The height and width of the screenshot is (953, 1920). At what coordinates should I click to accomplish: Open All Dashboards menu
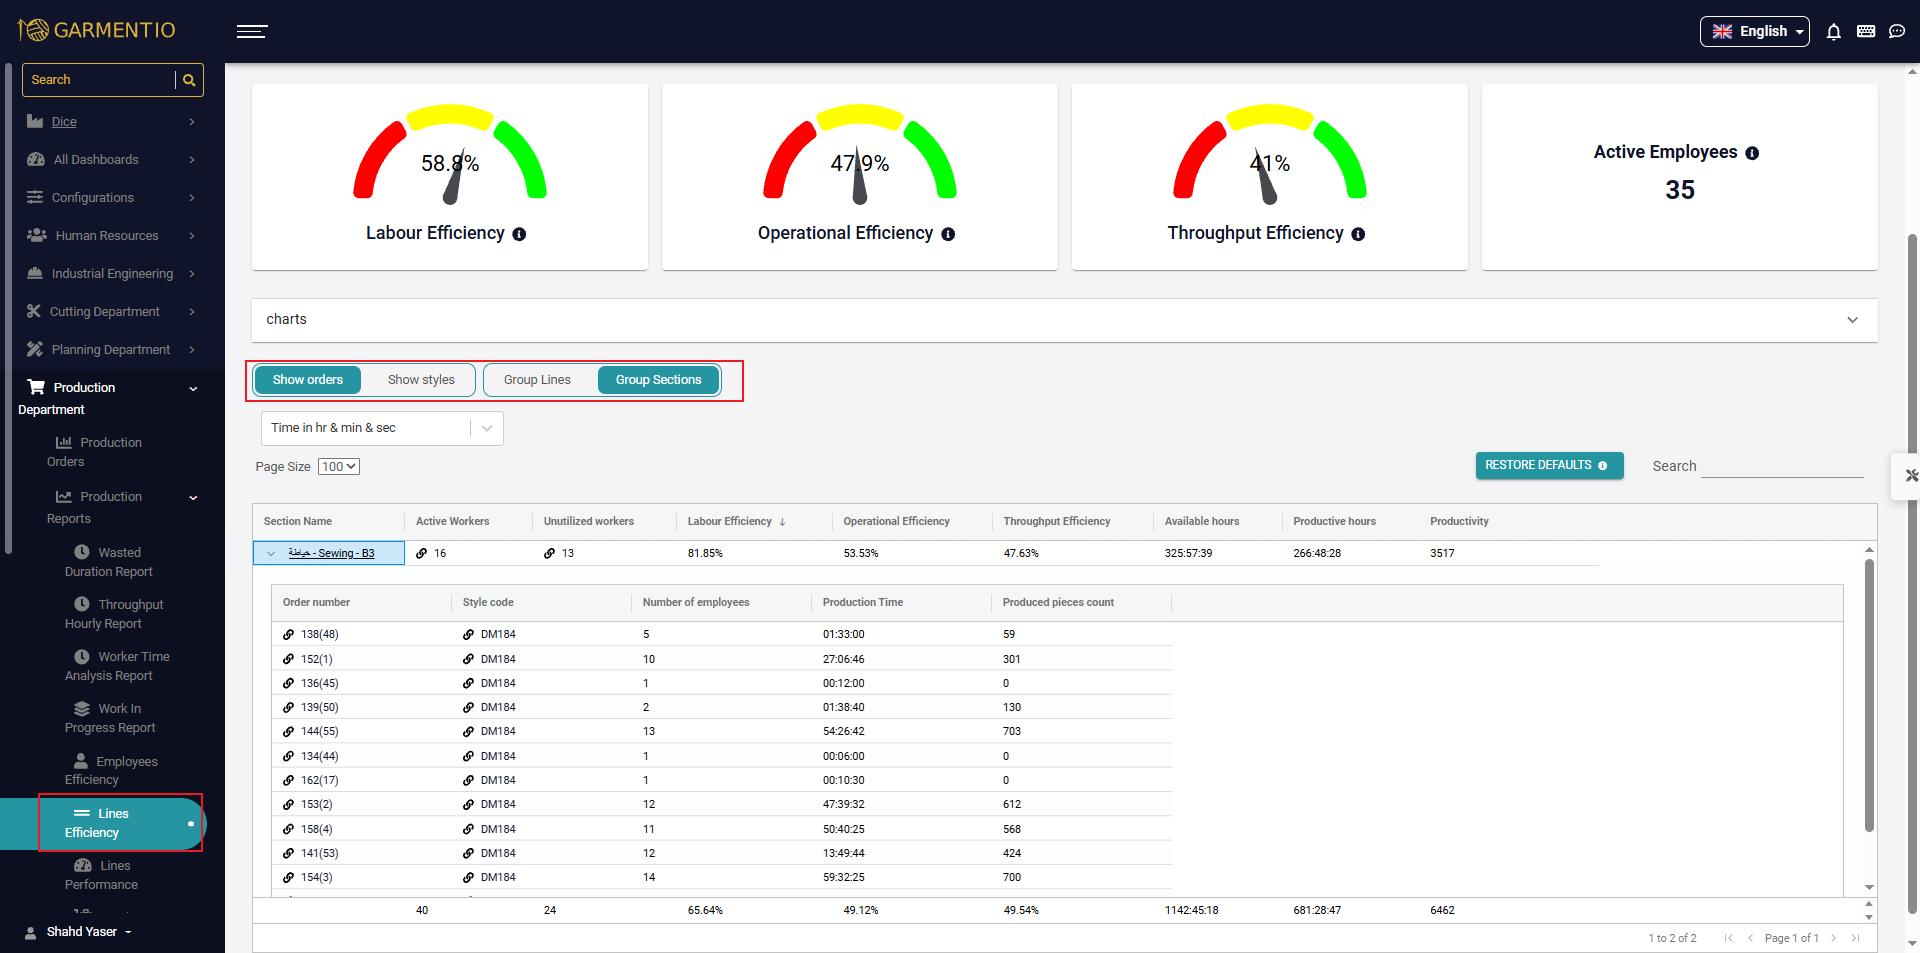pos(110,160)
